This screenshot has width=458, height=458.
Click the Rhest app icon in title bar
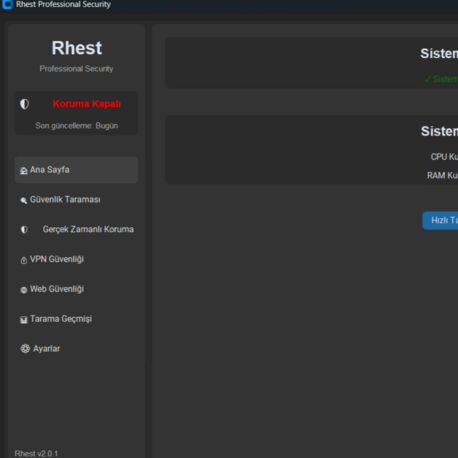pos(7,4)
